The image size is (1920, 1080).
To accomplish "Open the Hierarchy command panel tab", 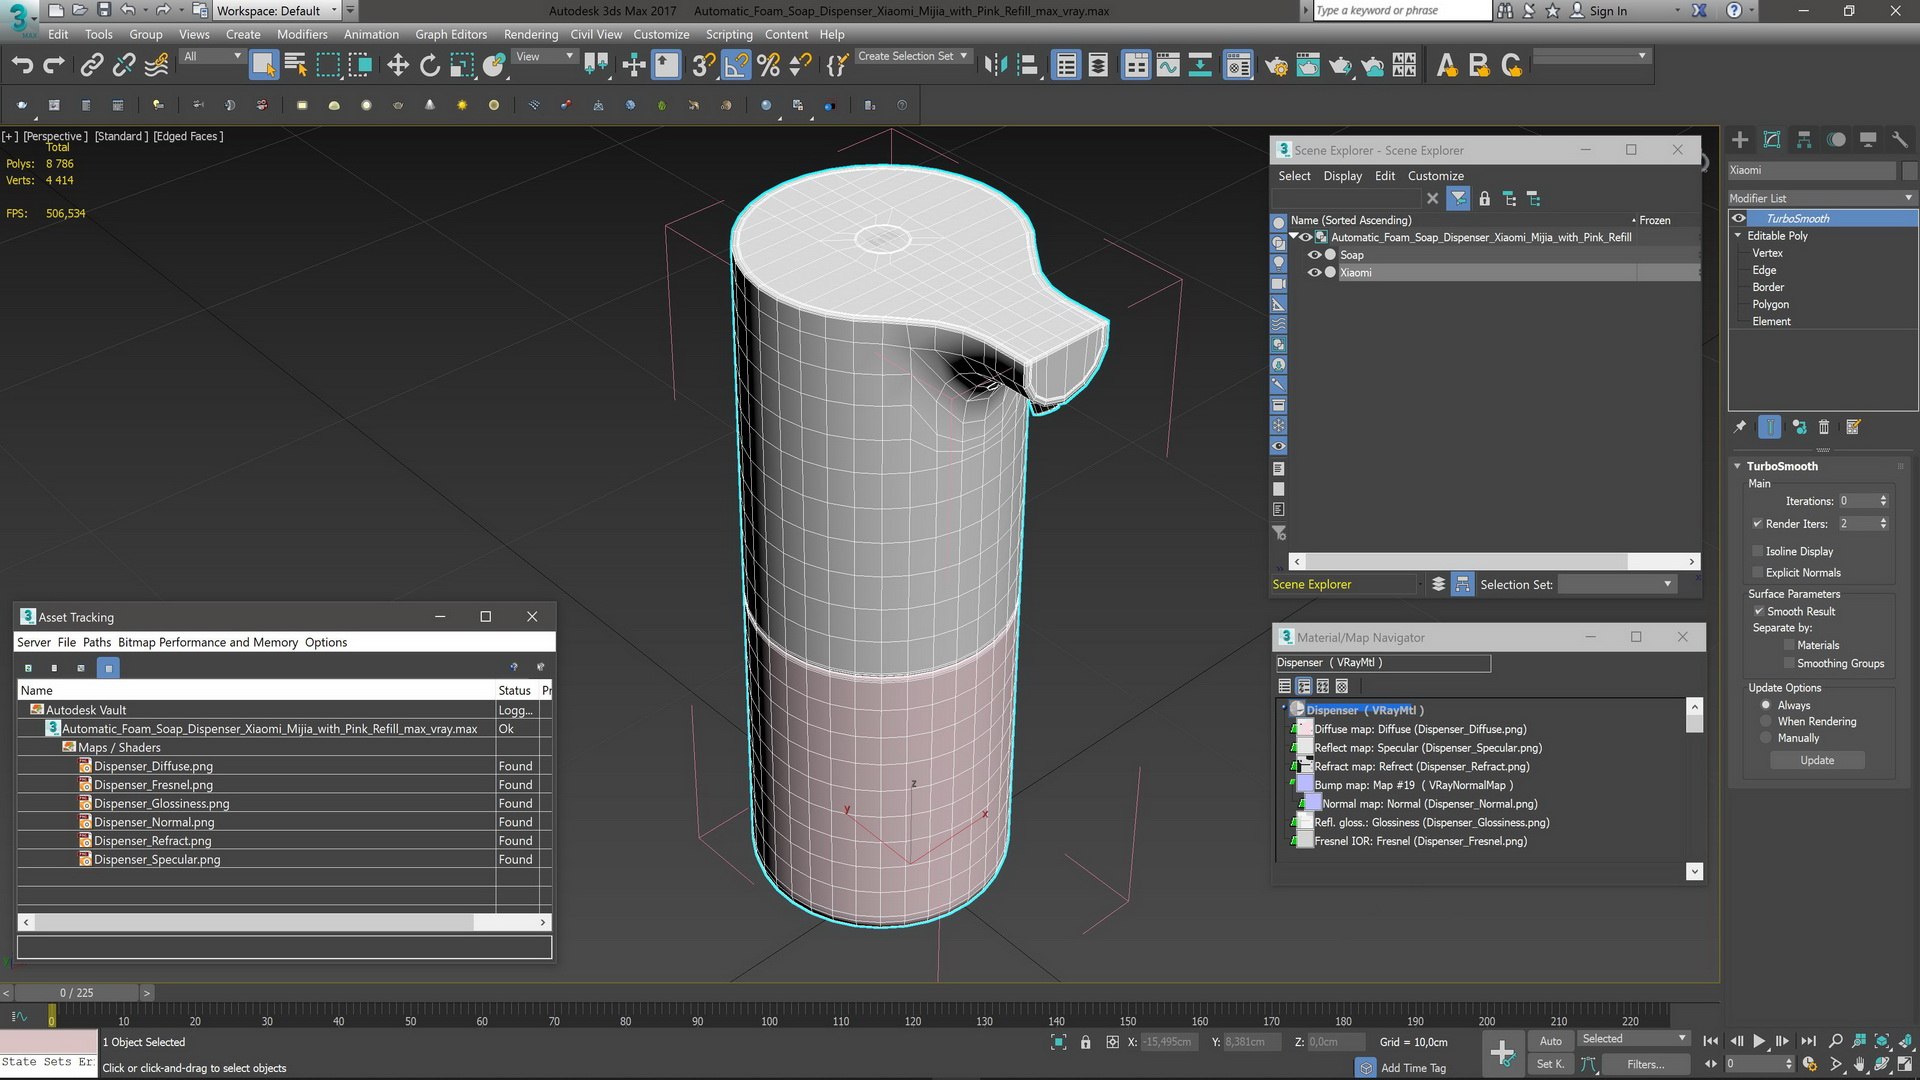I will pos(1804,140).
